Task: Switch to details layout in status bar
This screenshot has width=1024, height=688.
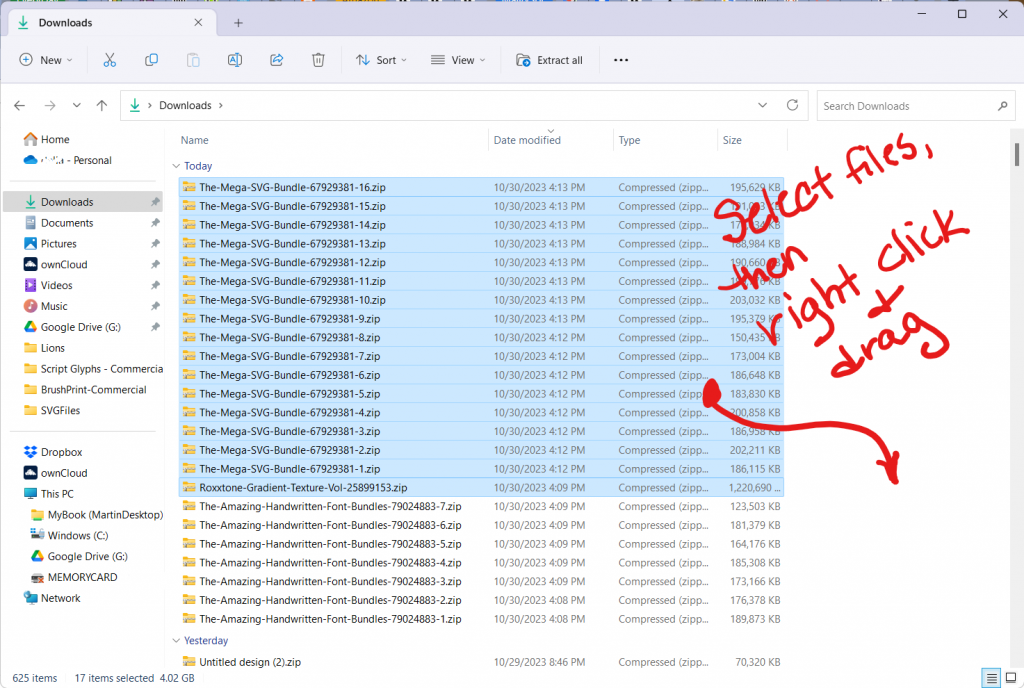Action: 991,678
